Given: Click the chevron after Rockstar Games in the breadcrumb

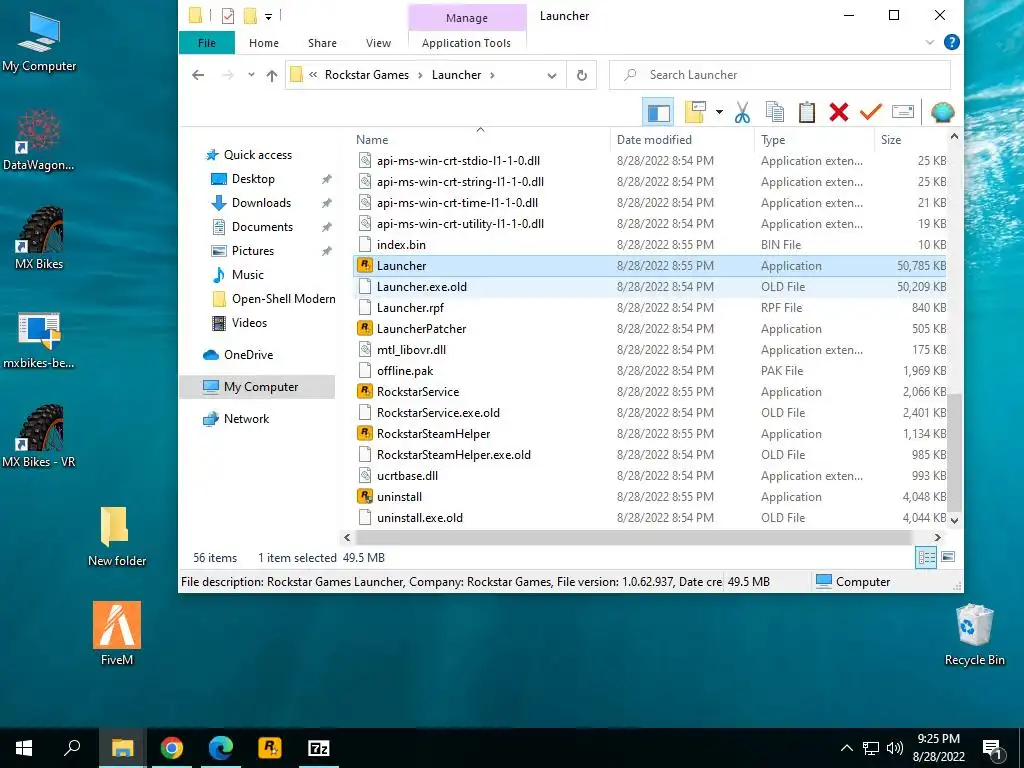Looking at the screenshot, I should [420, 75].
